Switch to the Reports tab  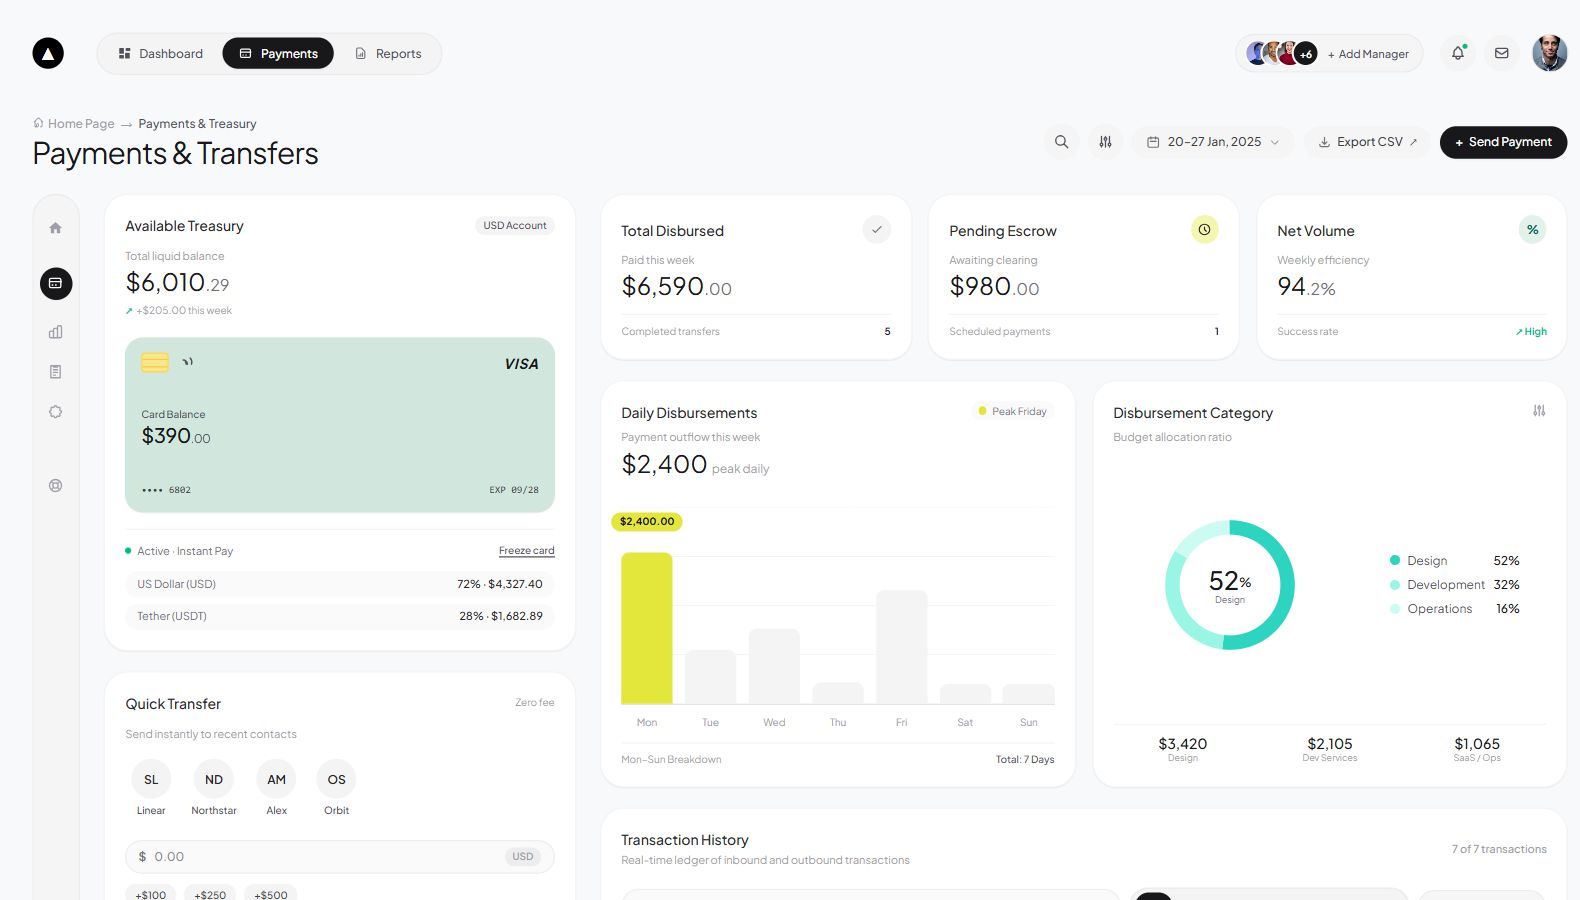[x=388, y=54]
